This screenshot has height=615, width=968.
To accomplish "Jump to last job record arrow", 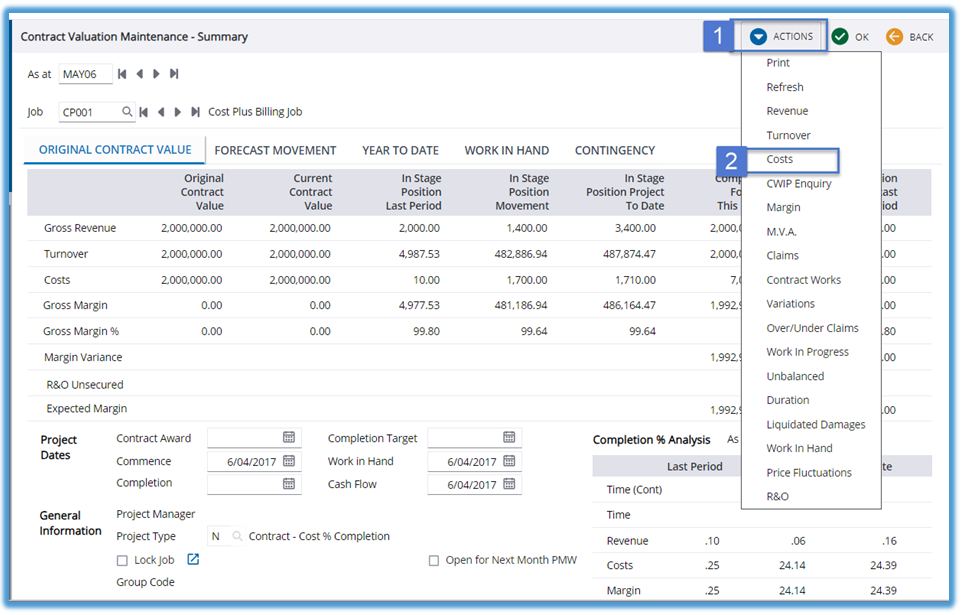I will 195,112.
